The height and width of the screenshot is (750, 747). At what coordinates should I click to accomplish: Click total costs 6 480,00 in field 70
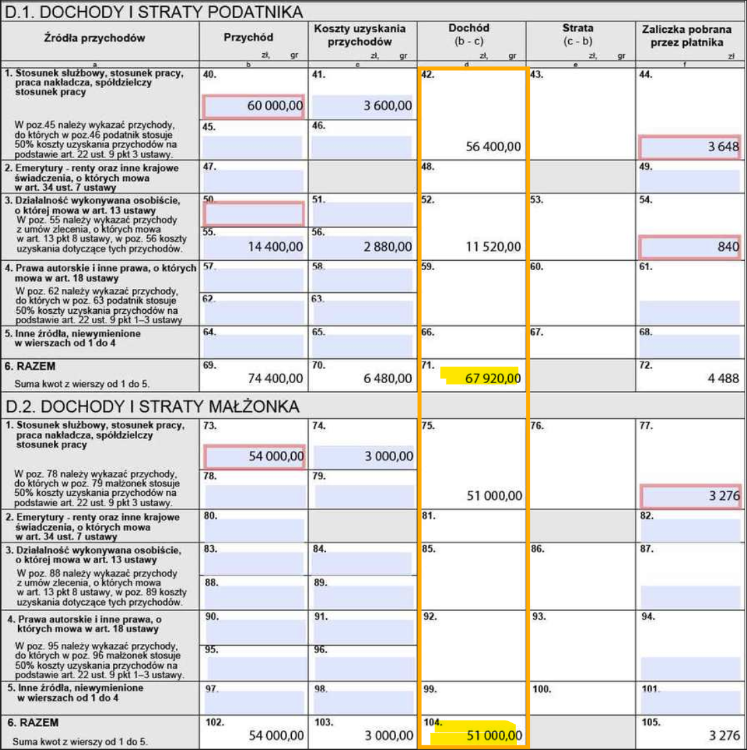(387, 378)
